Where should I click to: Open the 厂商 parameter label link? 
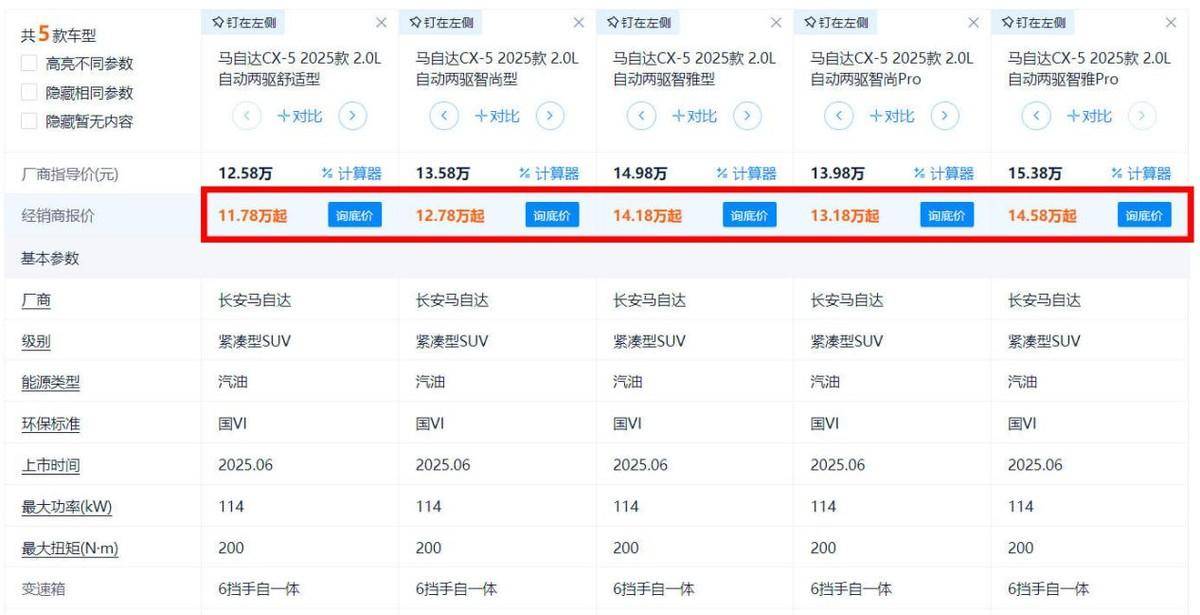pyautogui.click(x=36, y=300)
